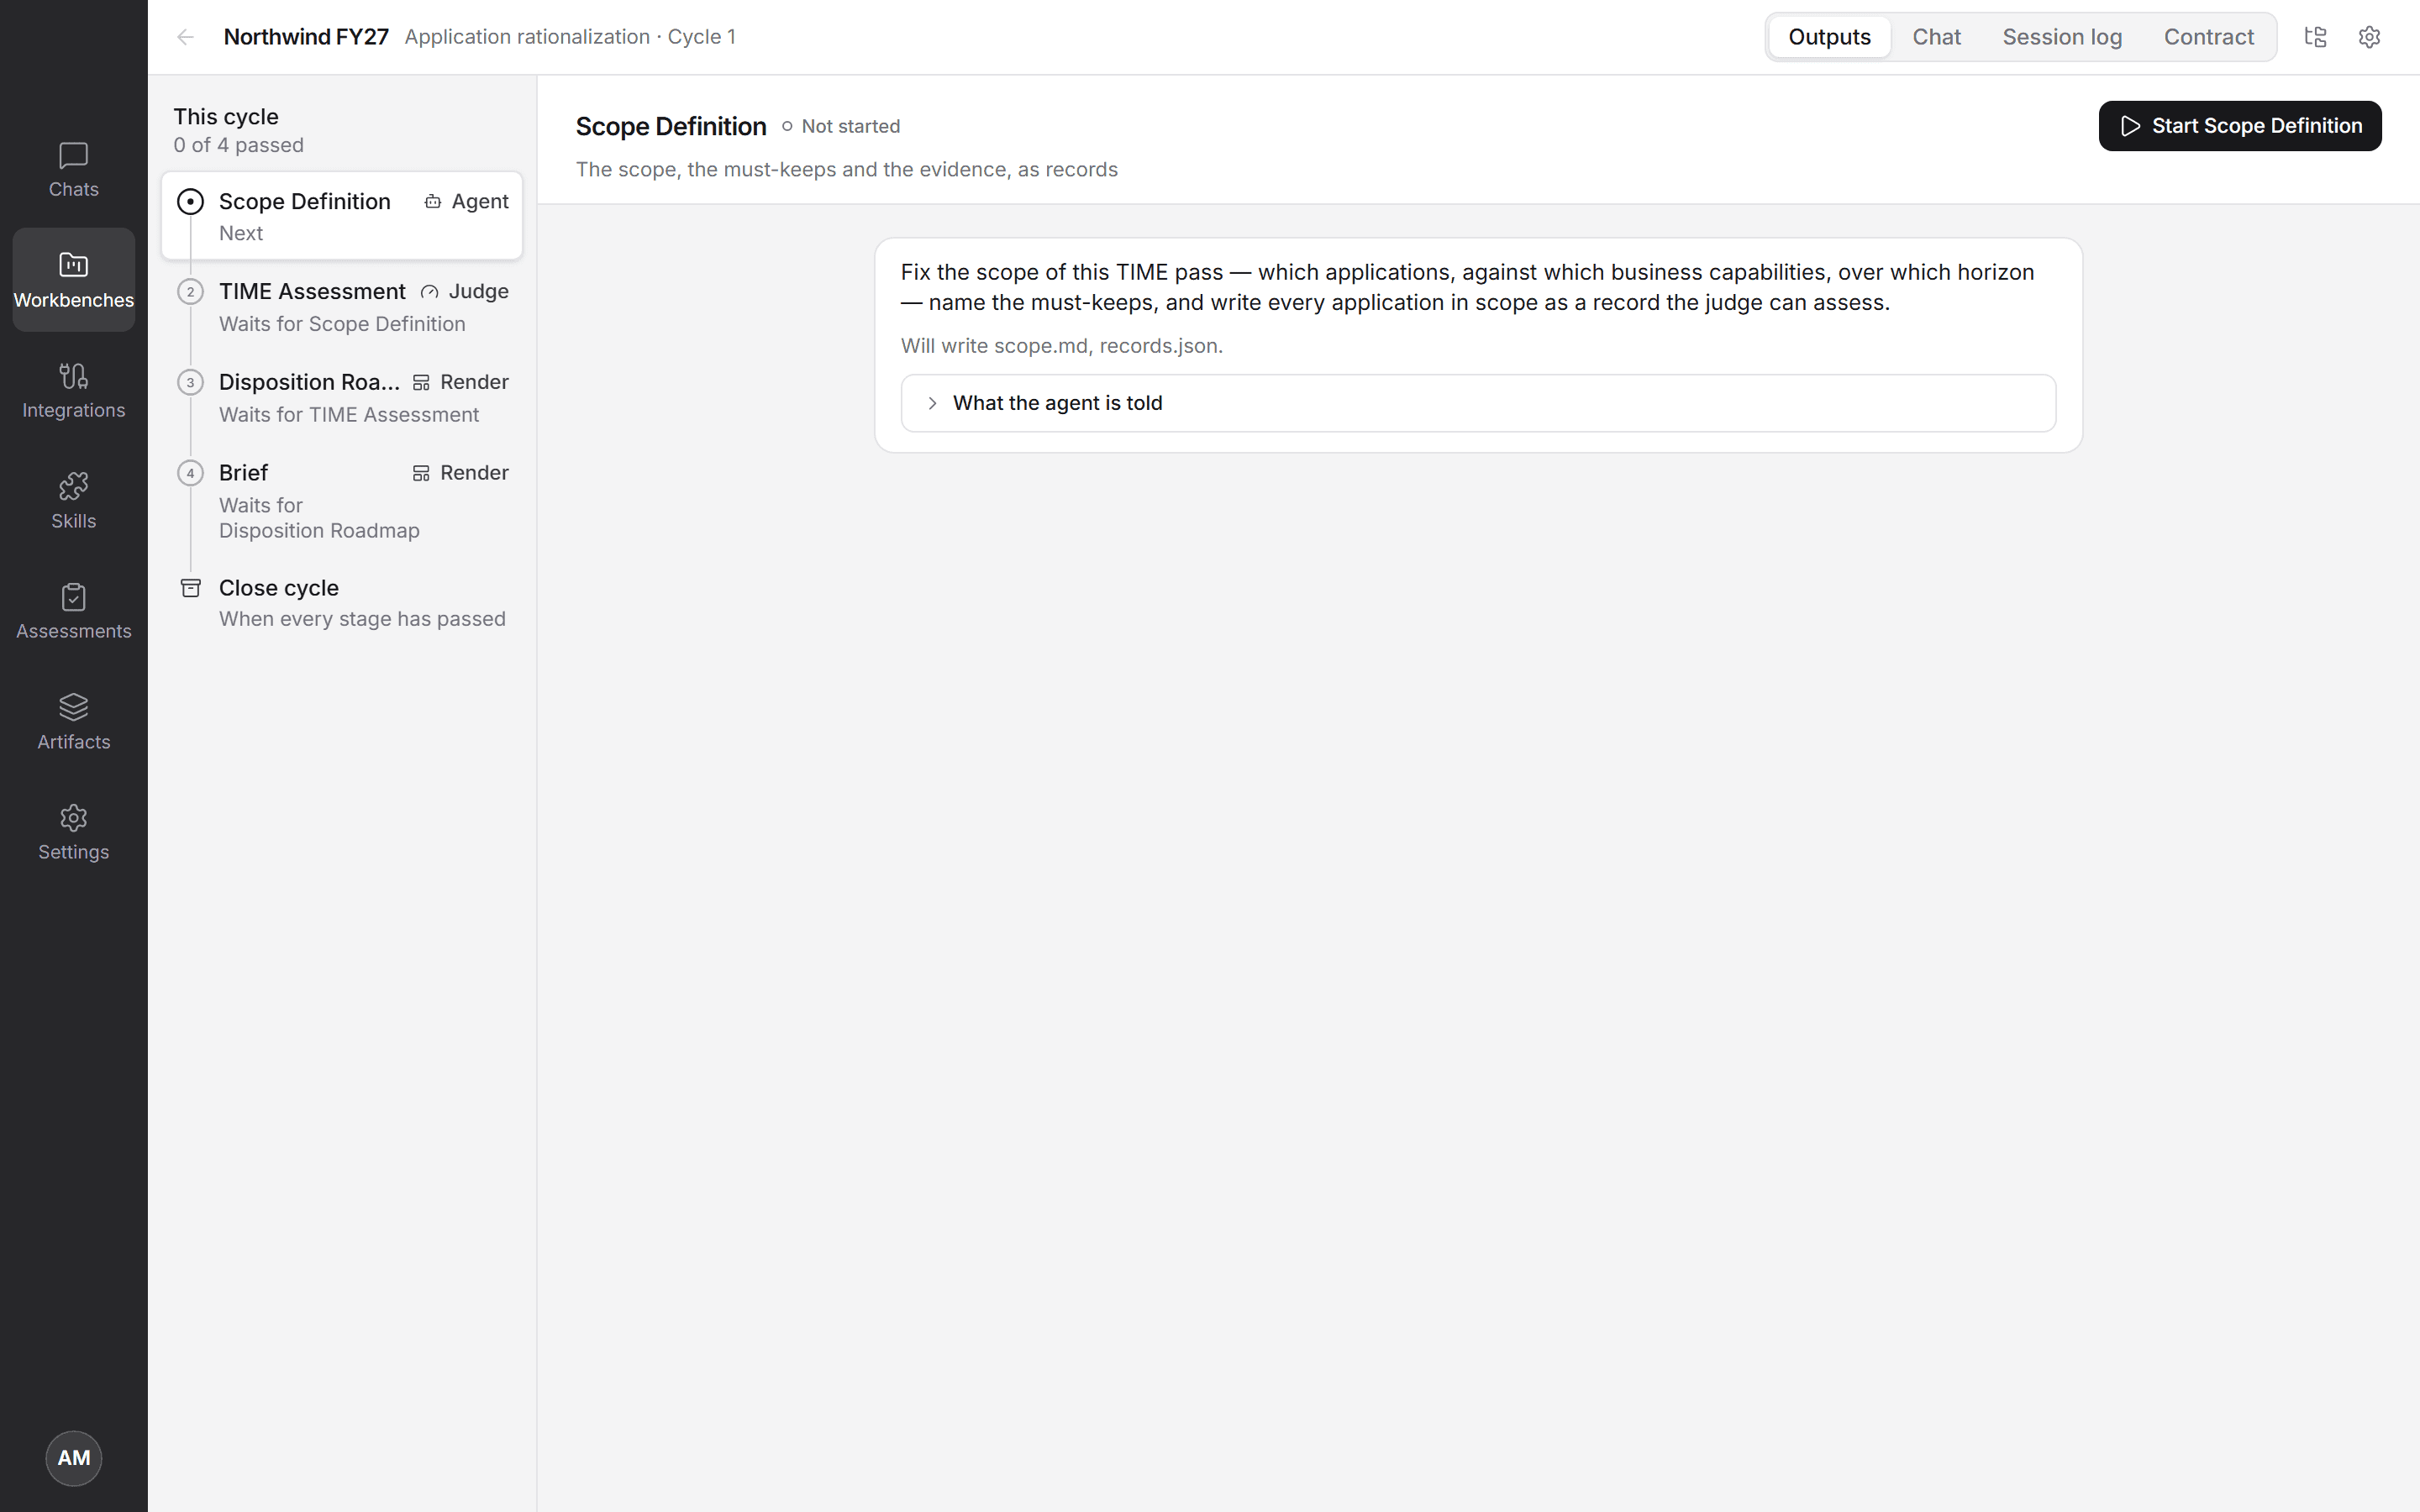Select the Brief stage

pos(342,501)
